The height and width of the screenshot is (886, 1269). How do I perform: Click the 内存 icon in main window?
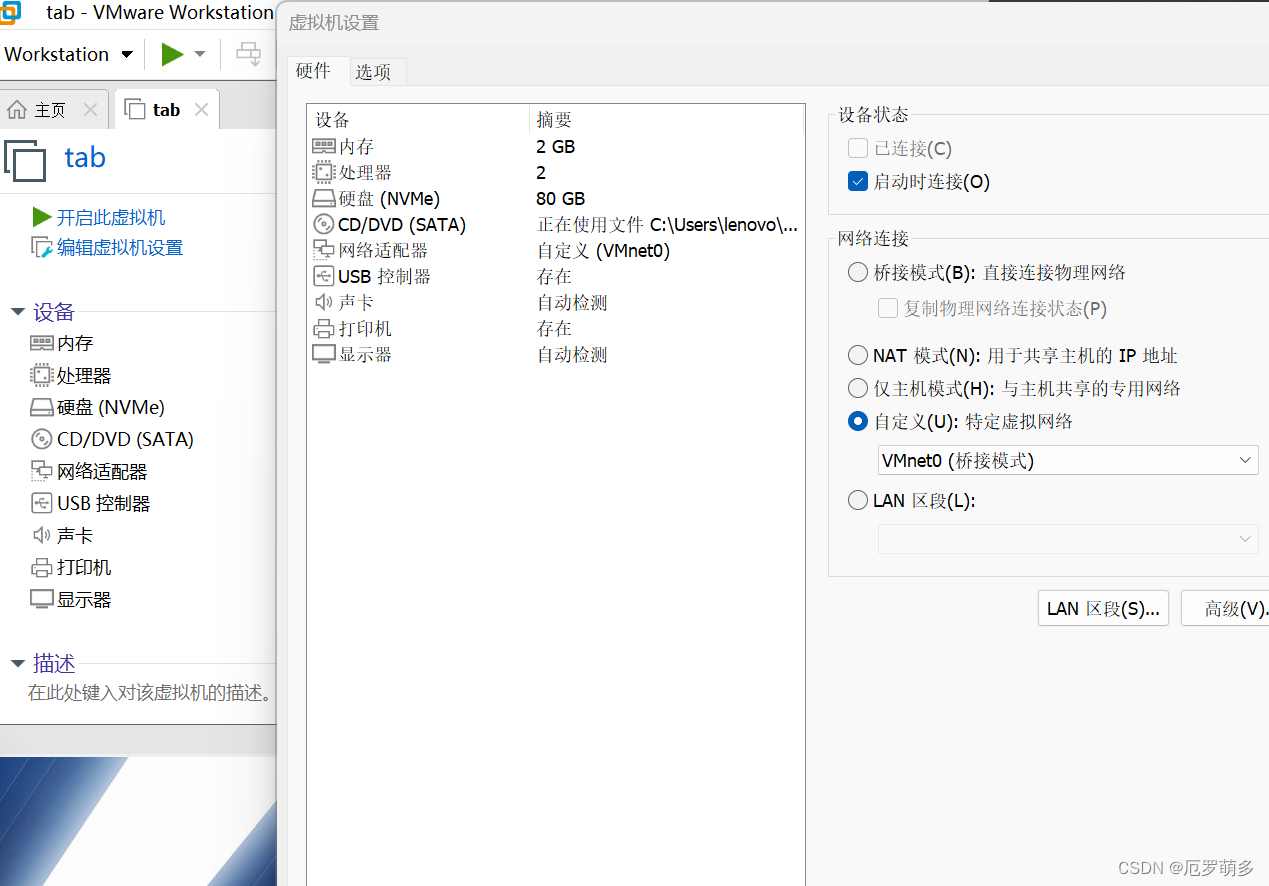tap(41, 343)
